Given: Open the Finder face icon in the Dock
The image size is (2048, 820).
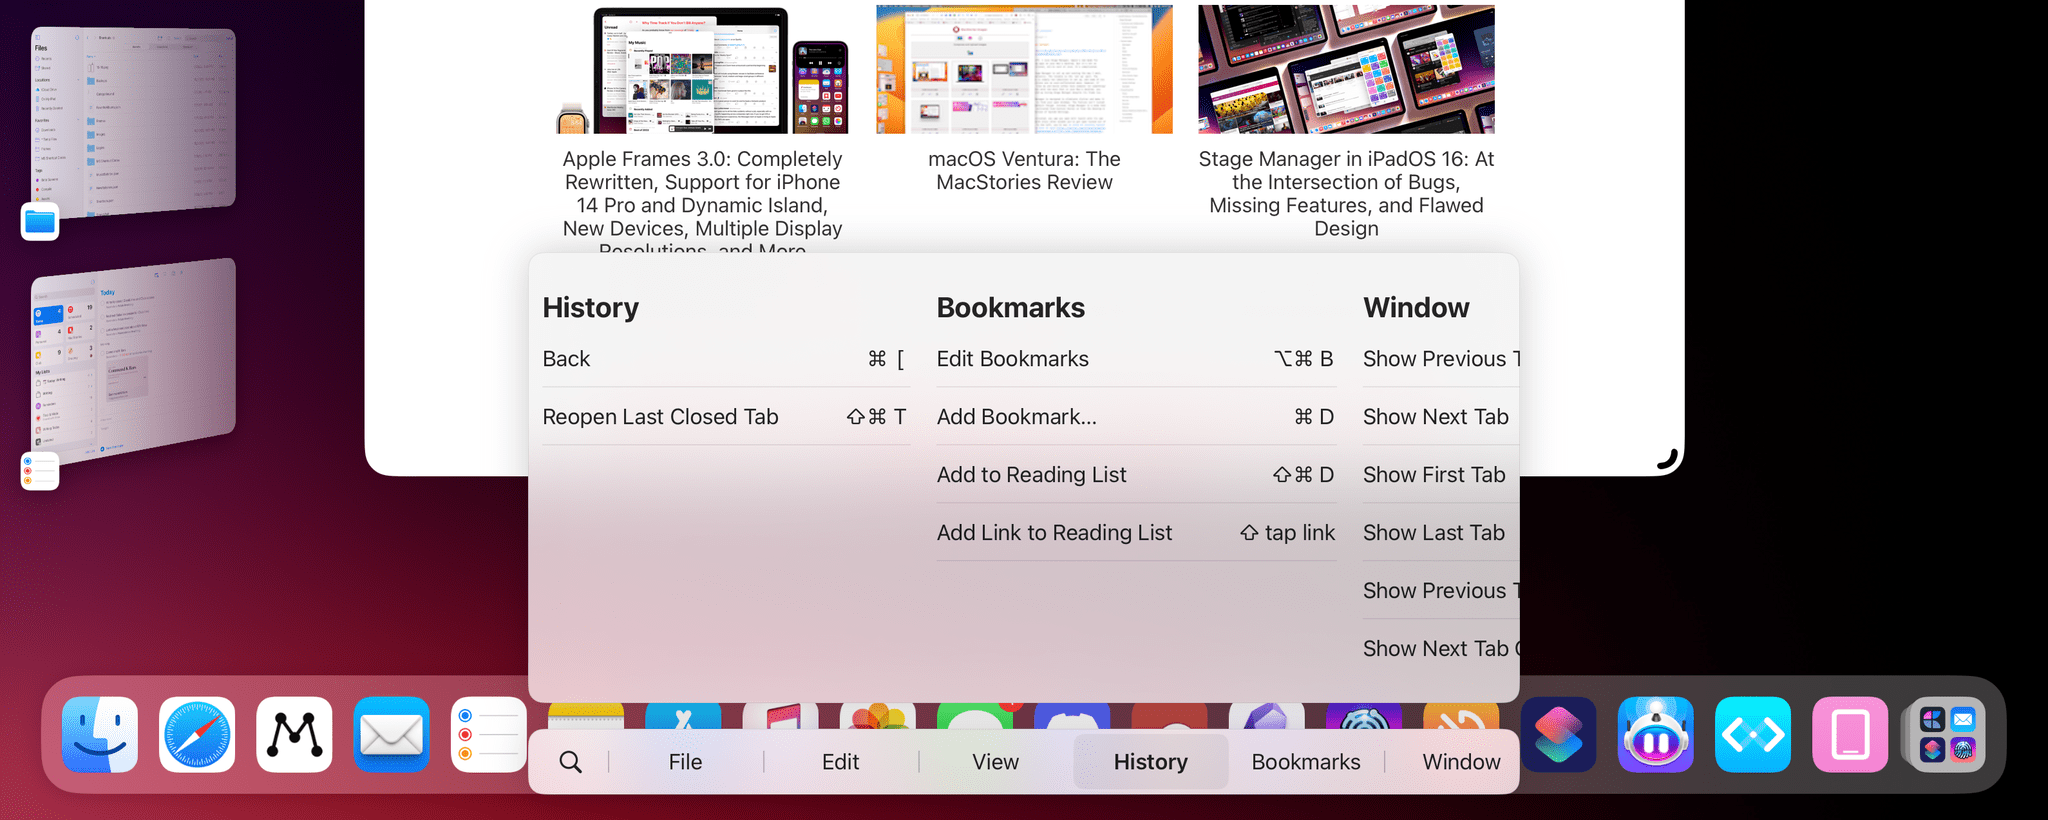Looking at the screenshot, I should click(x=100, y=734).
